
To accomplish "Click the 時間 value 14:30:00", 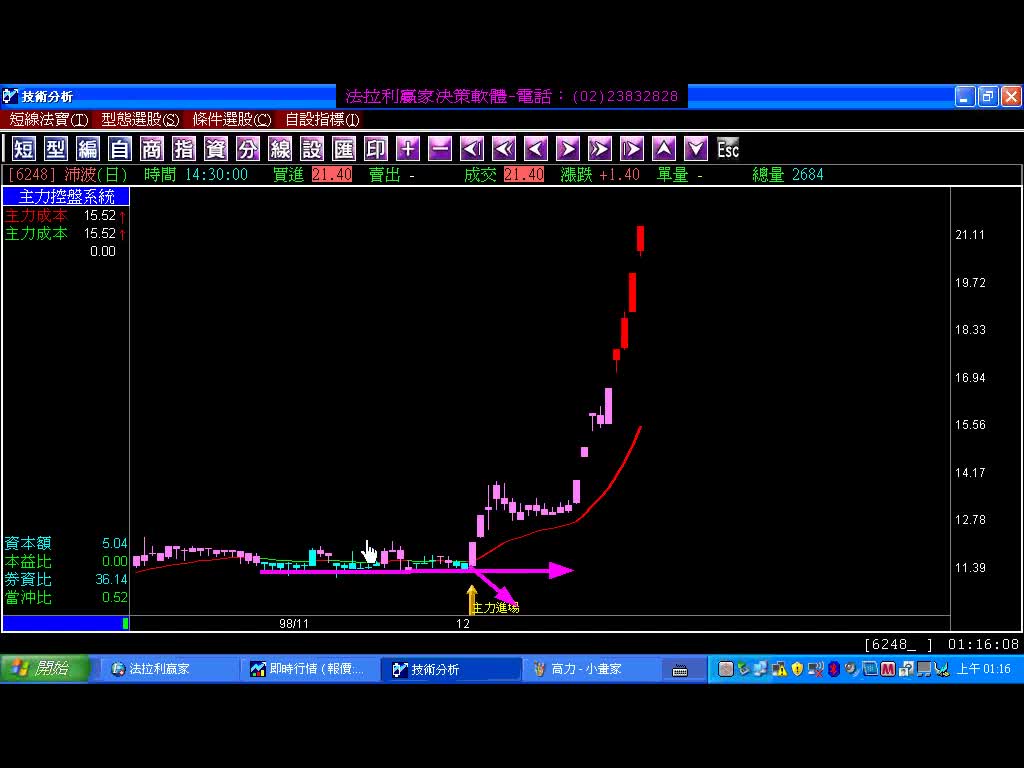I will point(216,174).
